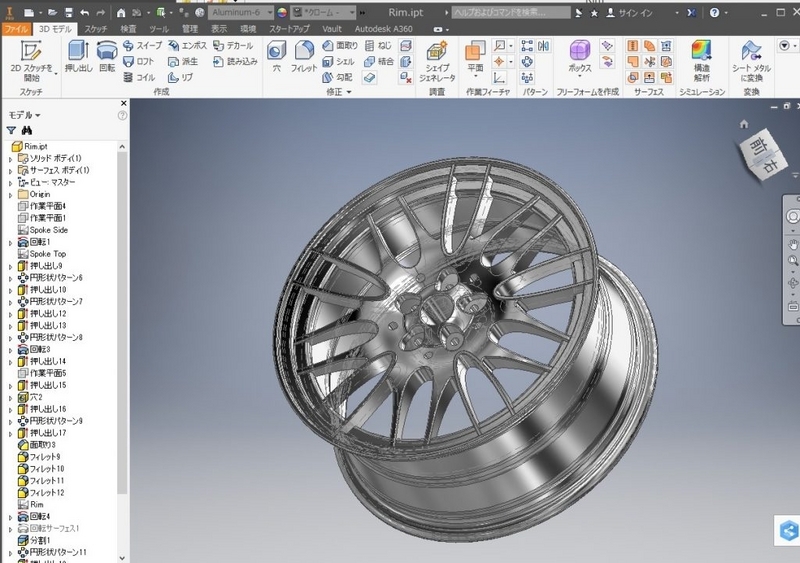Image resolution: width=800 pixels, height=563 pixels.
Task: Expand the 穴2 feature node
Action: pos(10,398)
